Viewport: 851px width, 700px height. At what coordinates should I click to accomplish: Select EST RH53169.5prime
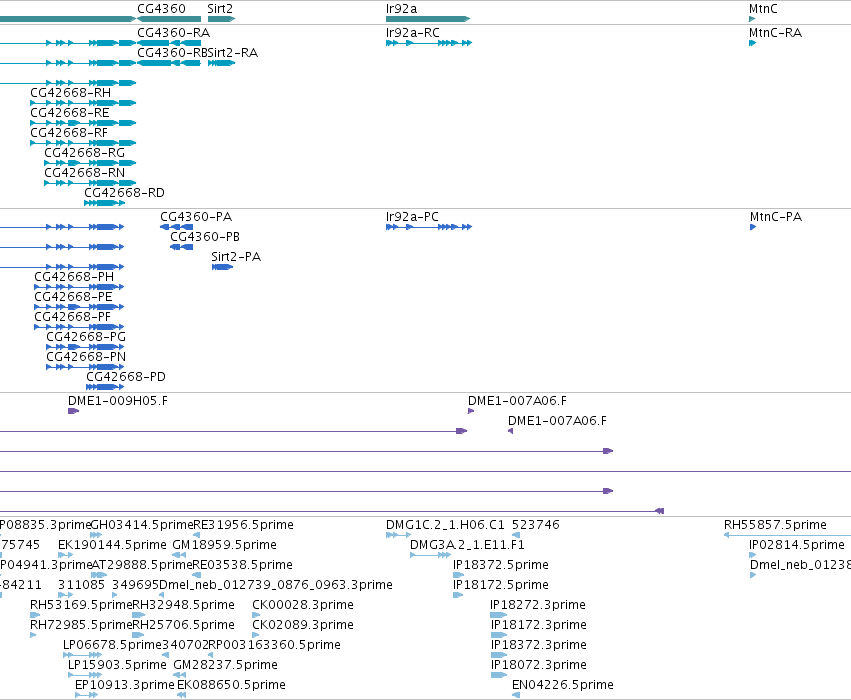[81, 604]
